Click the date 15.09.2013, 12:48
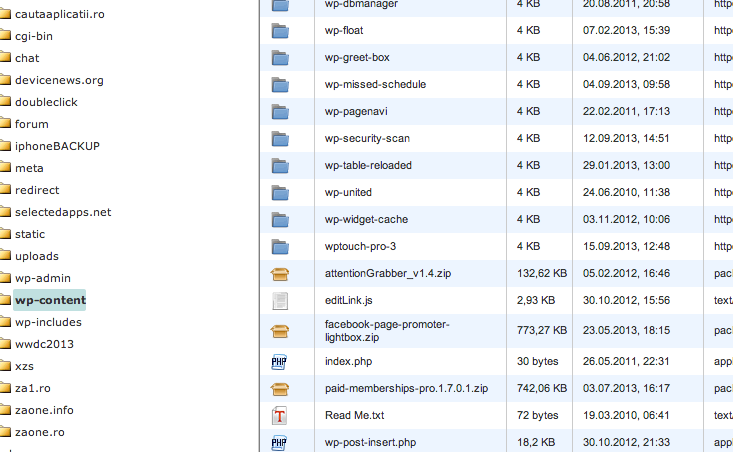 click(626, 246)
